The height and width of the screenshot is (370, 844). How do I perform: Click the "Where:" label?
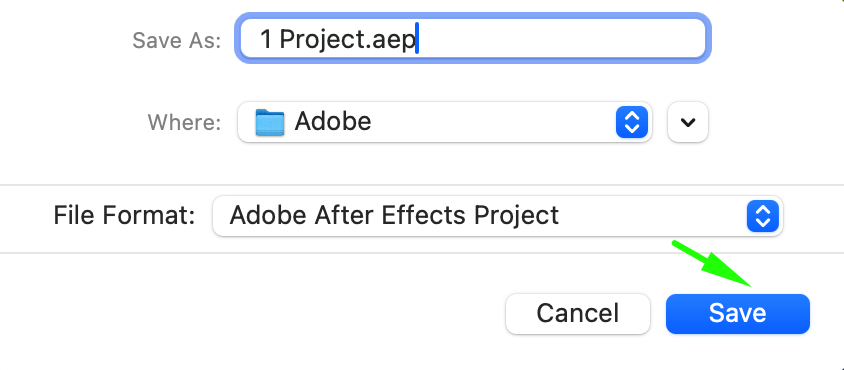click(x=185, y=123)
